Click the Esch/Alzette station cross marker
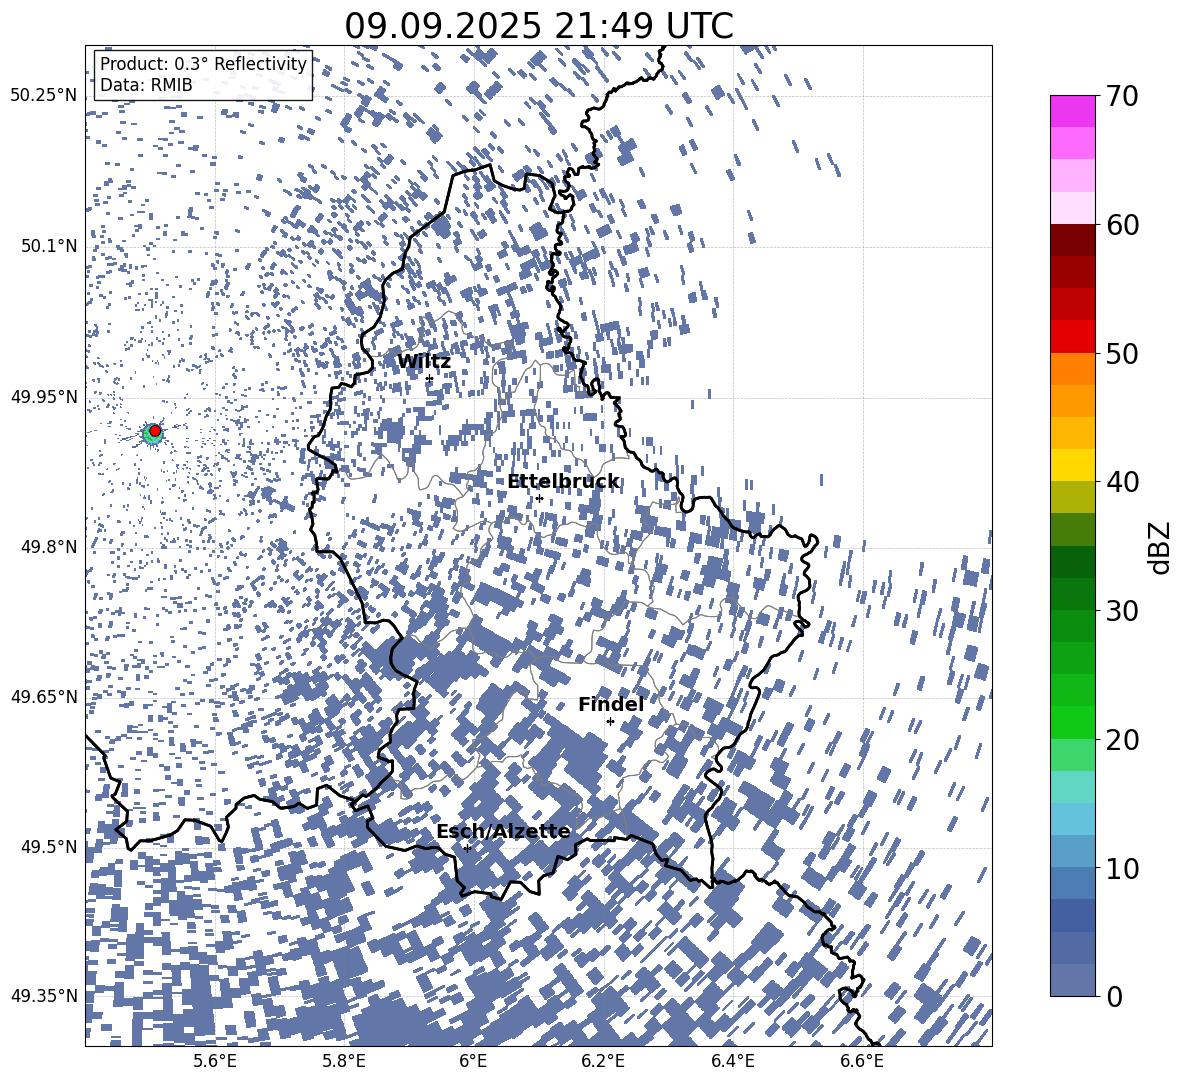Image resolution: width=1184 pixels, height=1081 pixels. coord(467,848)
